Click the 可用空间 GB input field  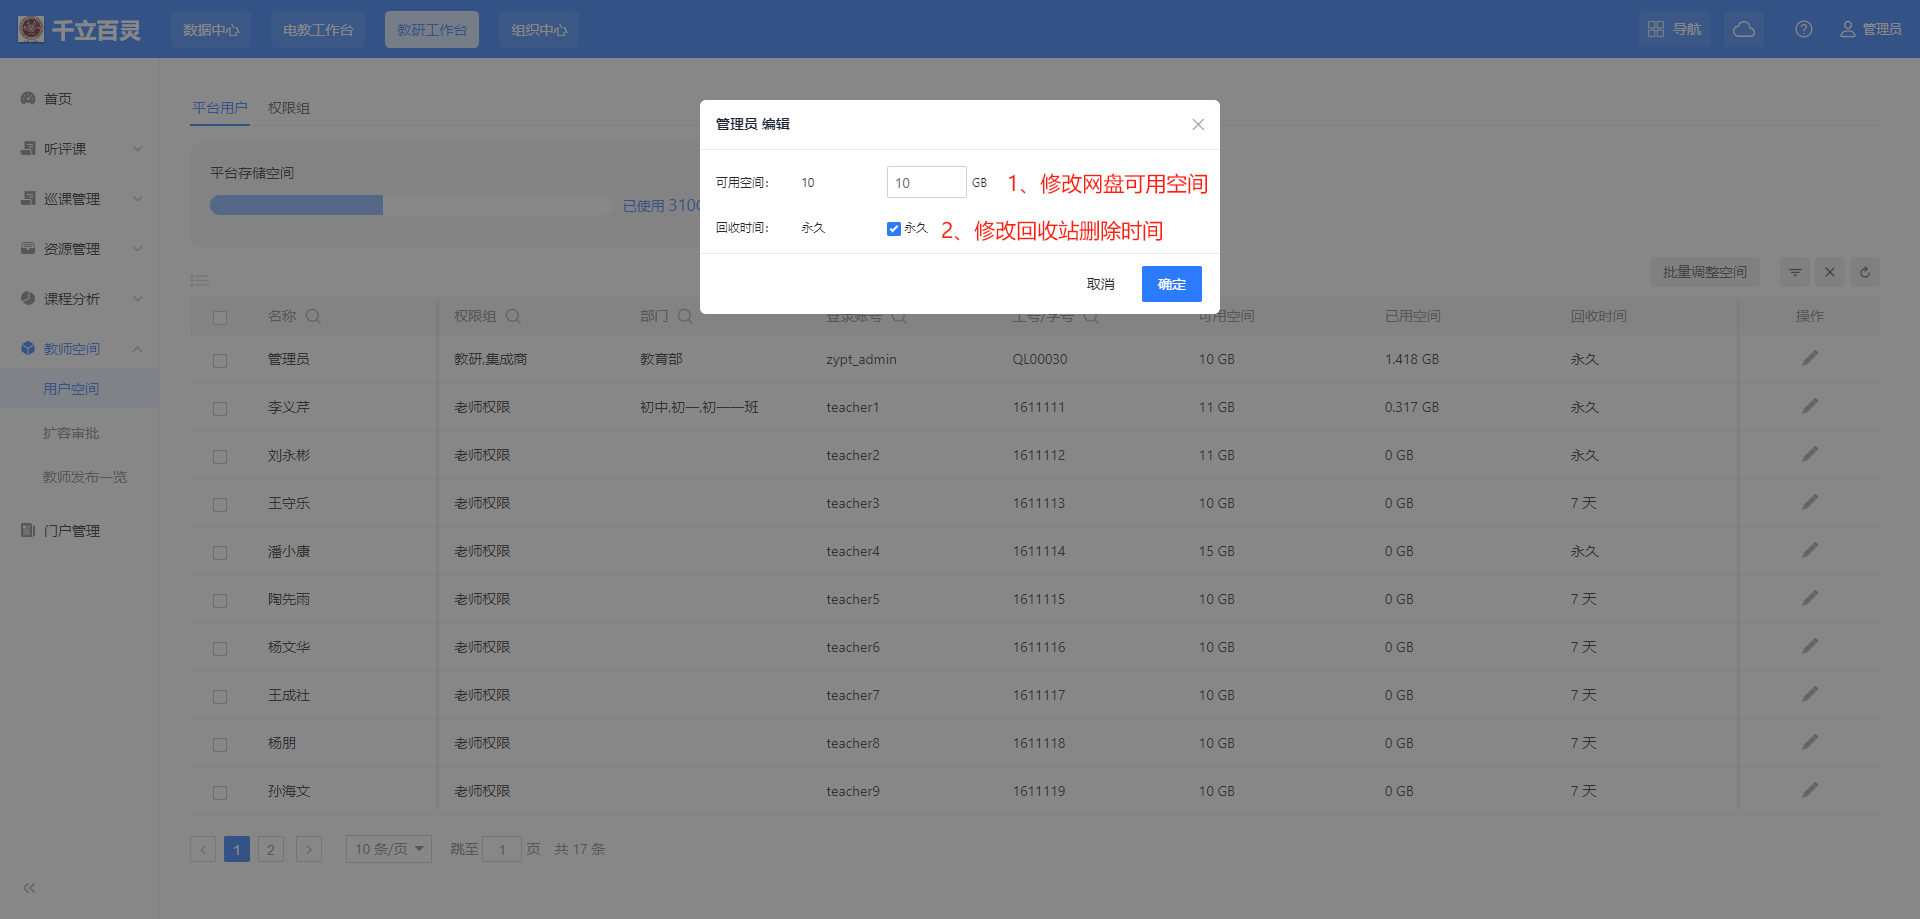pos(926,183)
